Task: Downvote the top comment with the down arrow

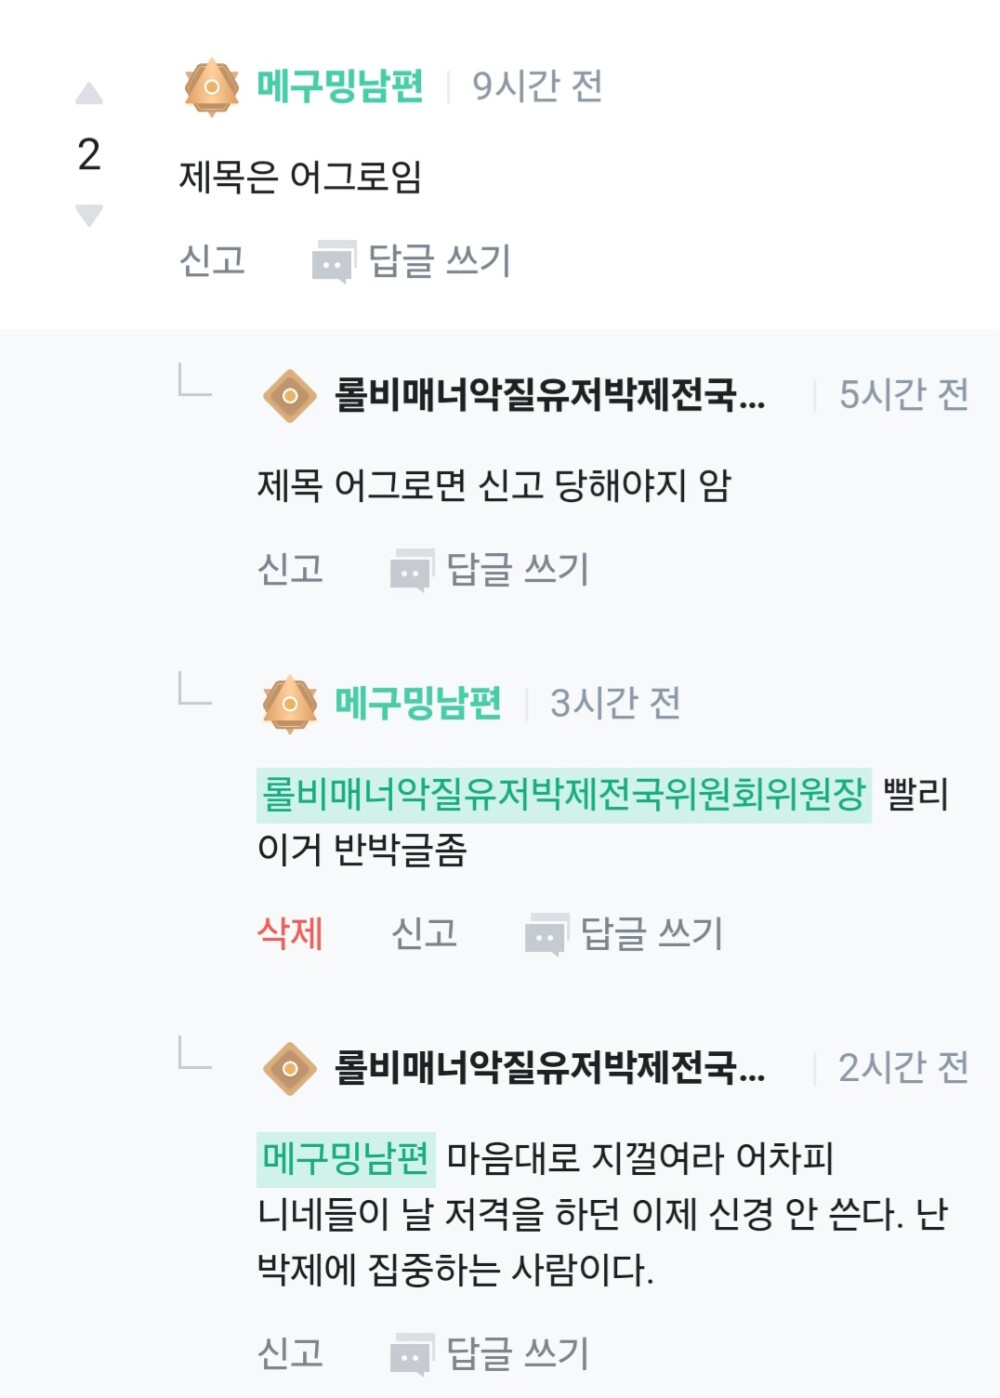Action: 89,214
